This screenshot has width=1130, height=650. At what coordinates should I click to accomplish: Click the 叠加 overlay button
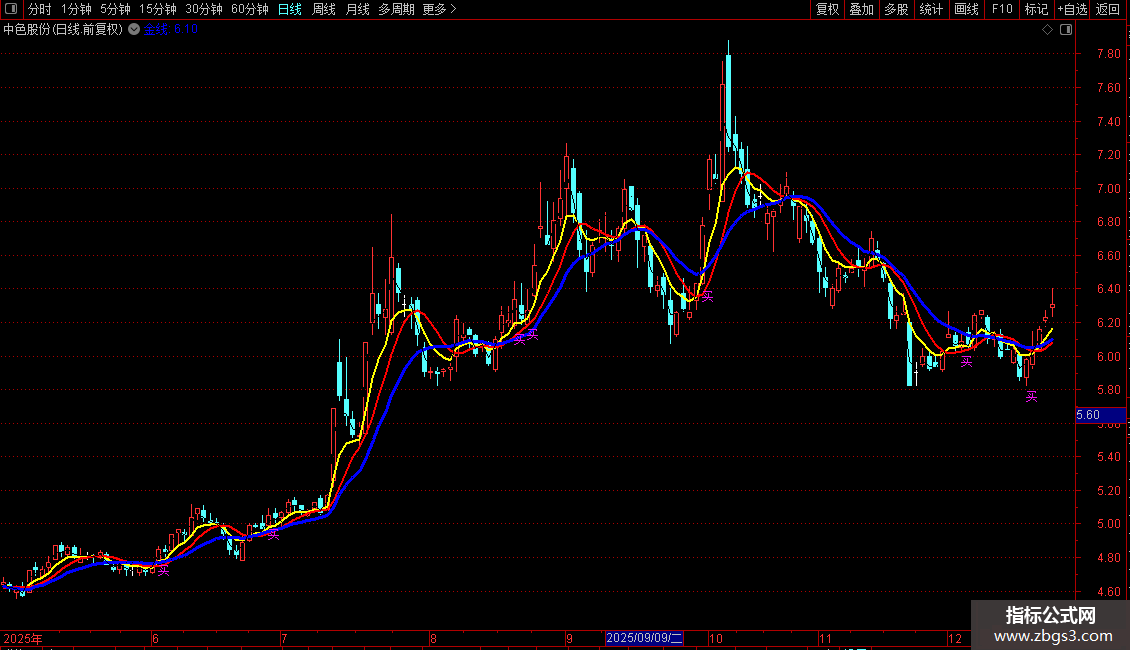click(x=861, y=9)
